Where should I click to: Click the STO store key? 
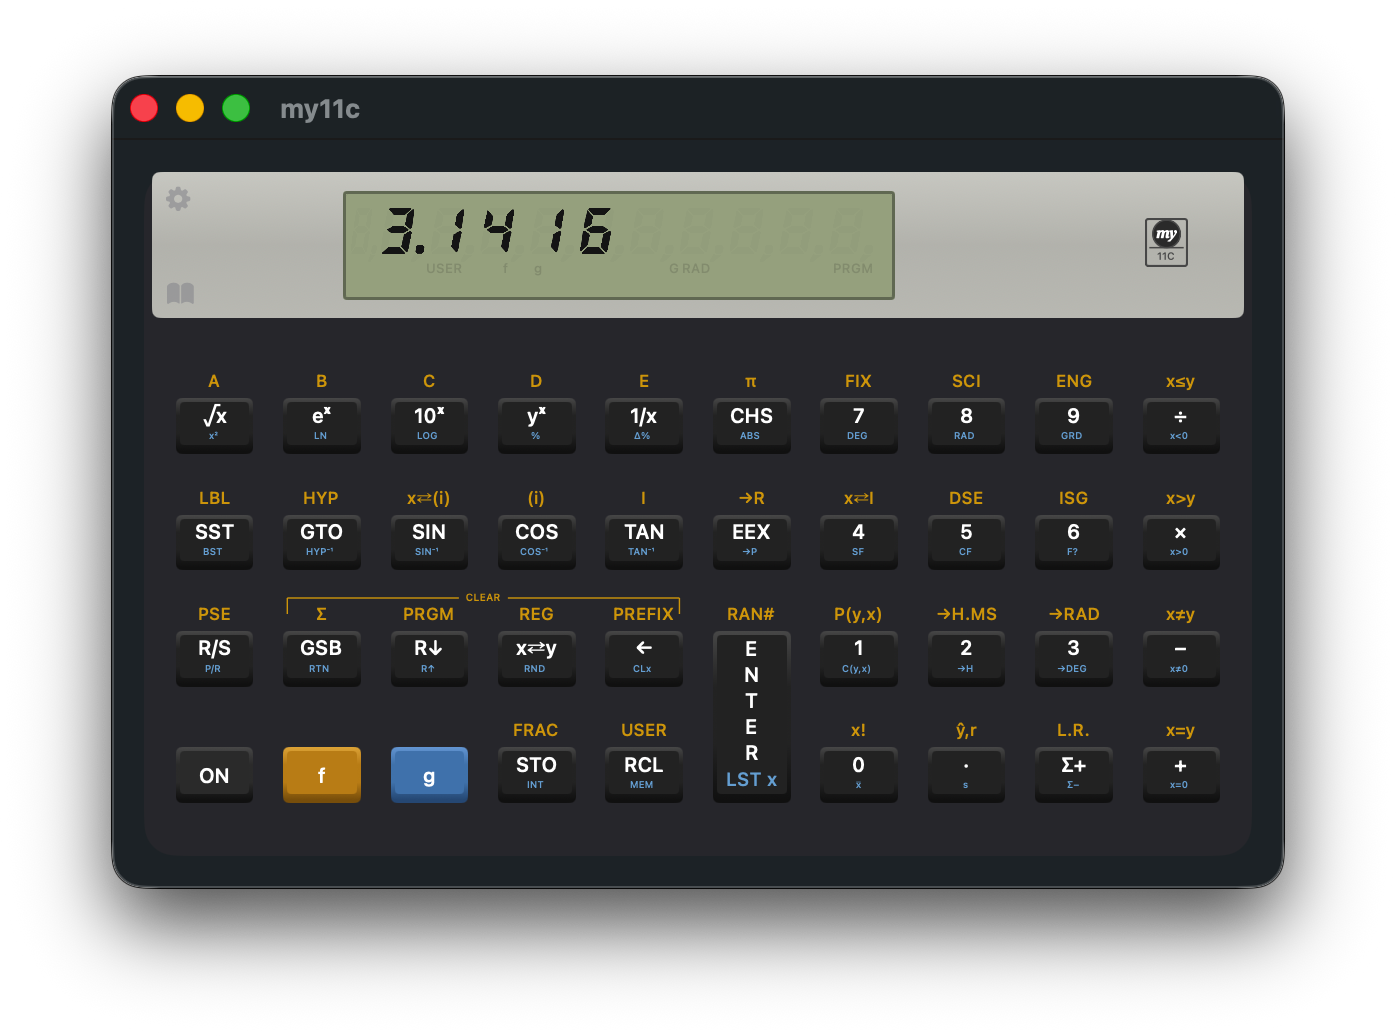click(x=536, y=774)
